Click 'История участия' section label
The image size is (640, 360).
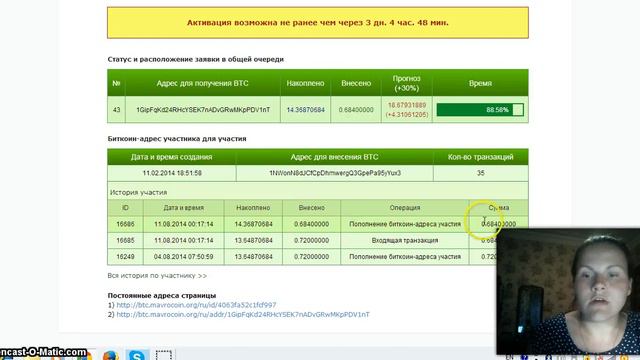(138, 192)
